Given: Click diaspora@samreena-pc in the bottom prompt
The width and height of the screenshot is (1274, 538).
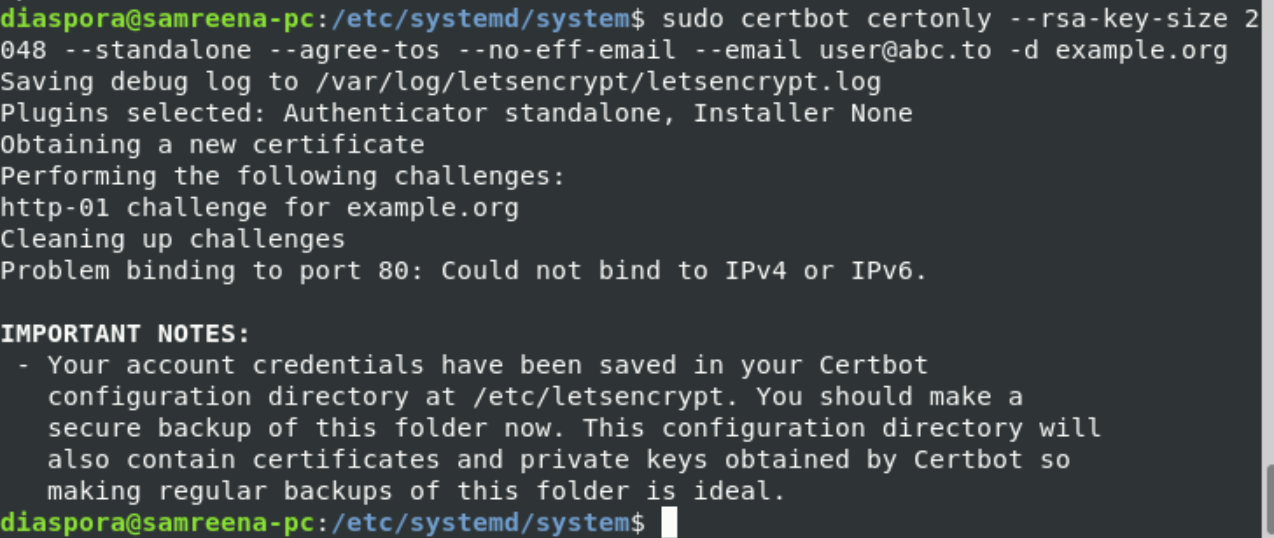Looking at the screenshot, I should click(157, 523).
